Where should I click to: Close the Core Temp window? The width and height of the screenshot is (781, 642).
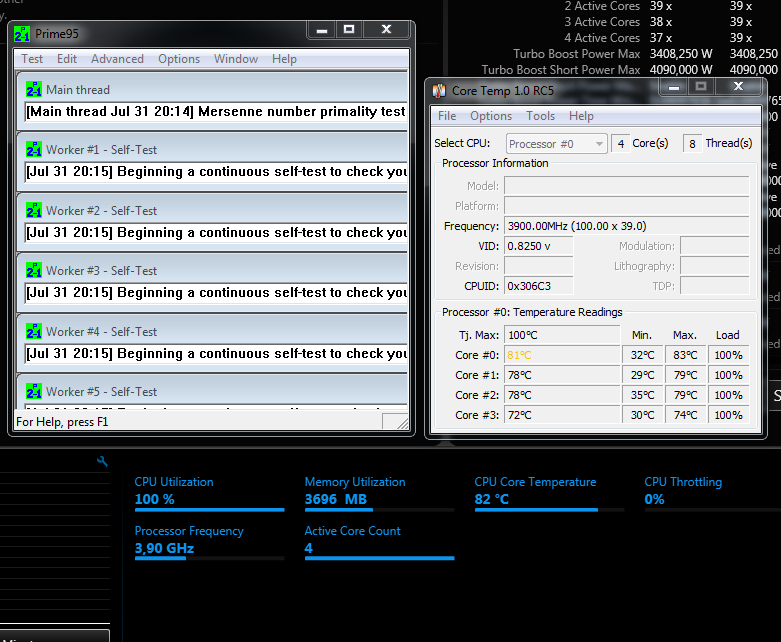coord(738,87)
